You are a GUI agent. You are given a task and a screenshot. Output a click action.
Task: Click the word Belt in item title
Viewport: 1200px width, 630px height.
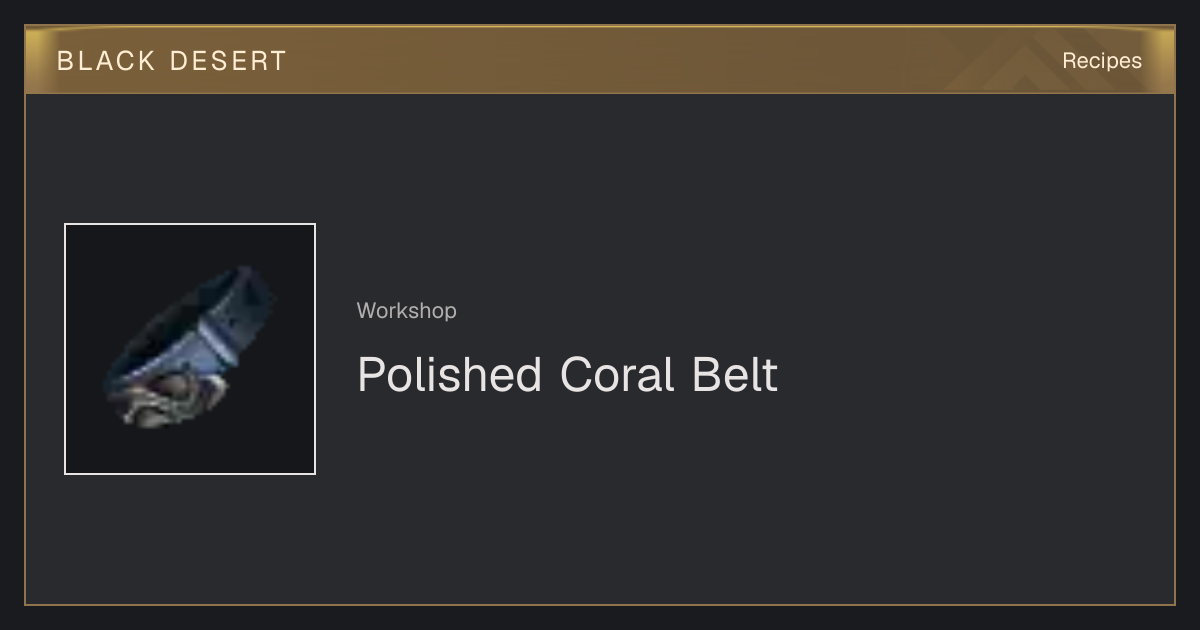735,375
